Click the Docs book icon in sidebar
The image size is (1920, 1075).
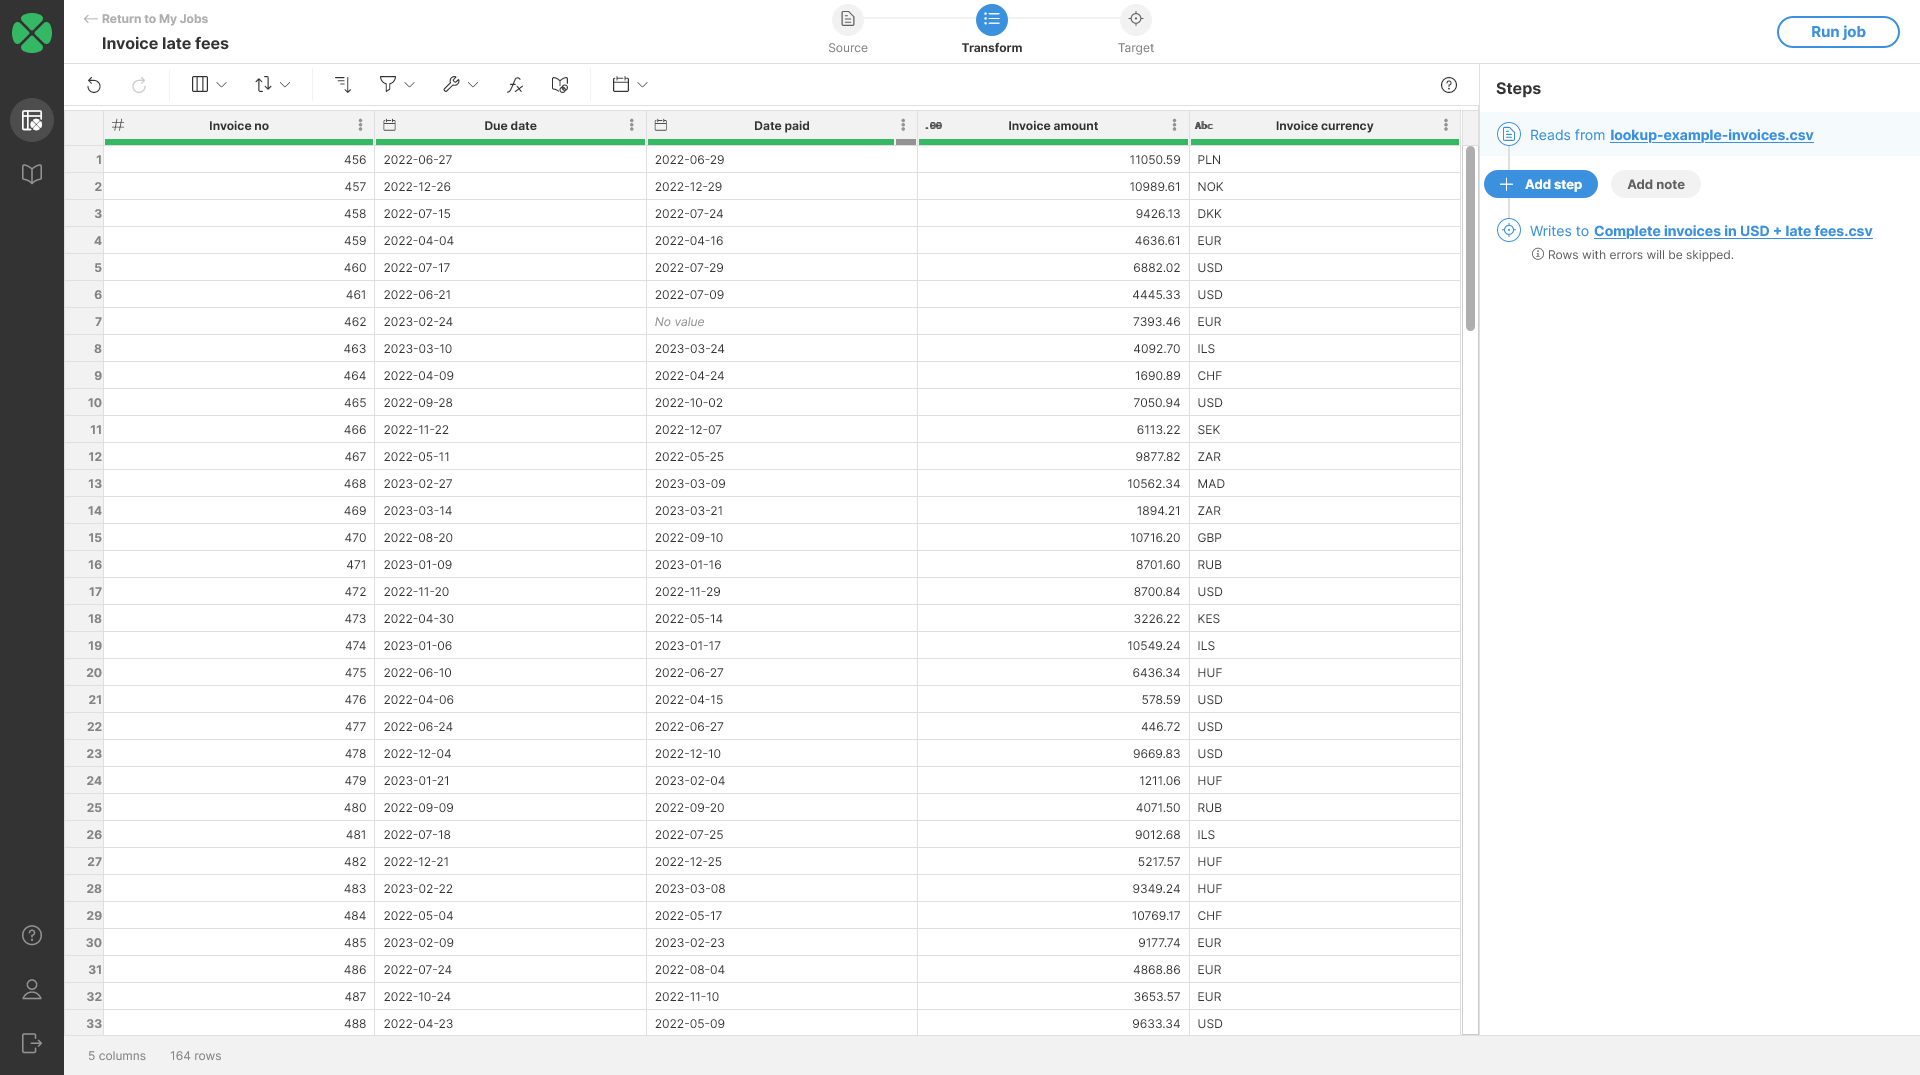click(32, 173)
